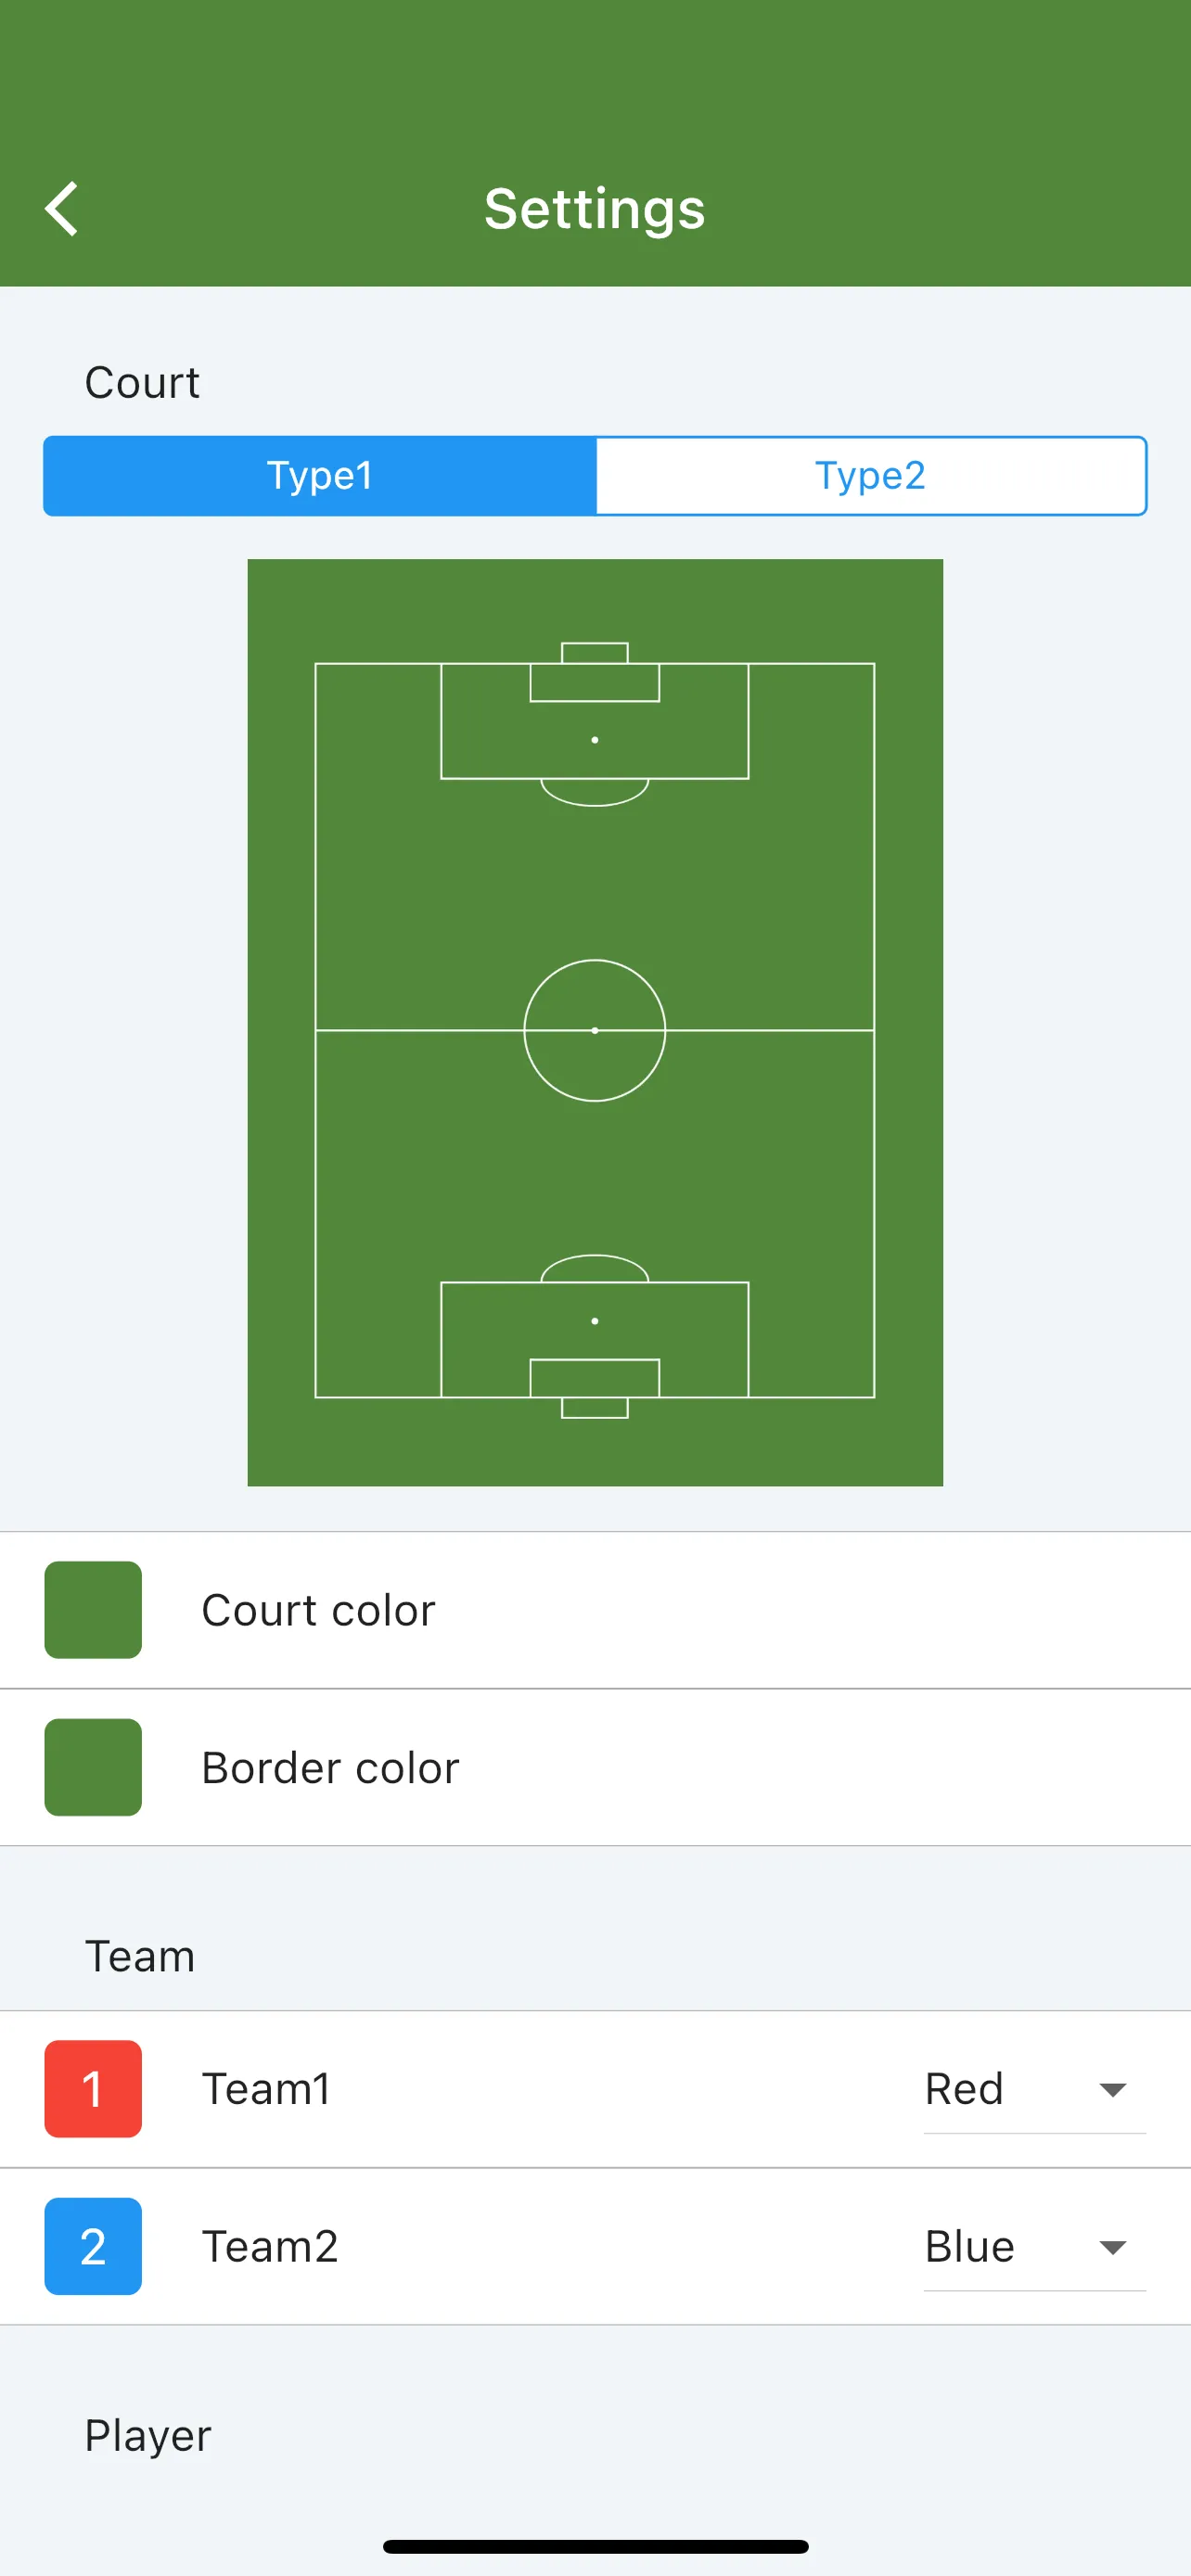The width and height of the screenshot is (1191, 2576).
Task: Tap the Border color row label
Action: tap(330, 1767)
